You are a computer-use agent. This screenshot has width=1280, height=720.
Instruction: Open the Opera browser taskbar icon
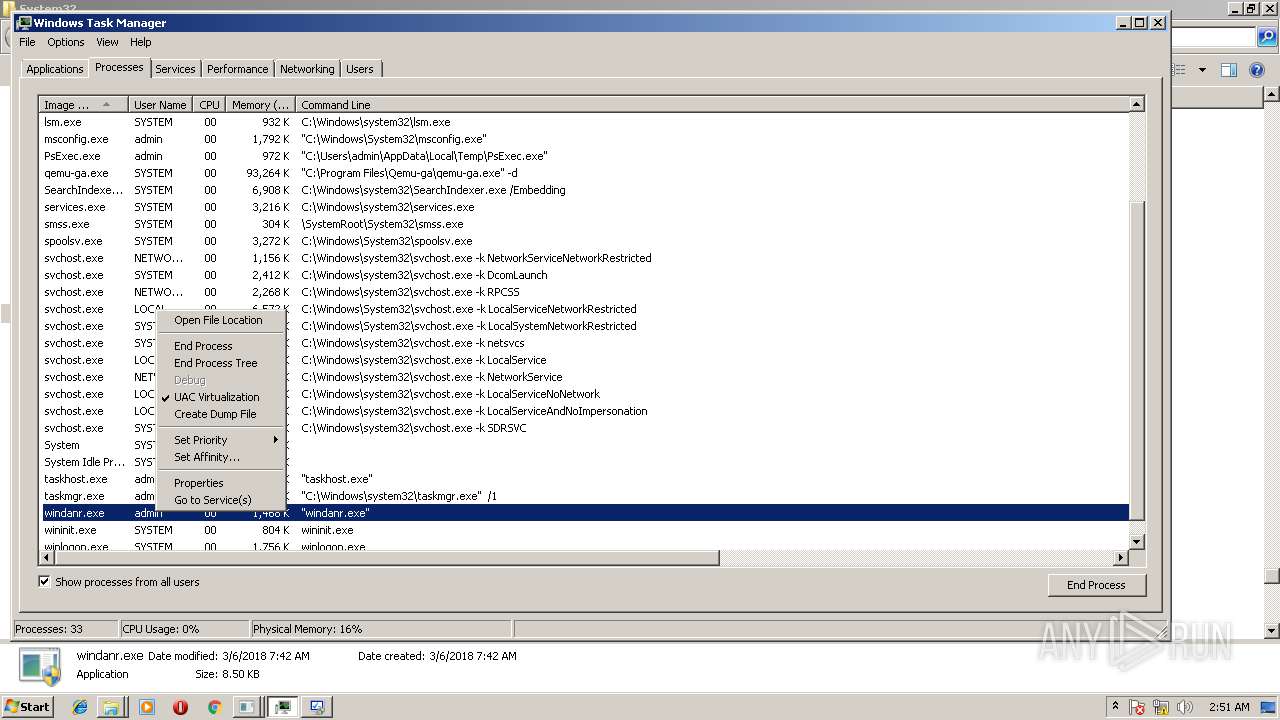pyautogui.click(x=180, y=707)
